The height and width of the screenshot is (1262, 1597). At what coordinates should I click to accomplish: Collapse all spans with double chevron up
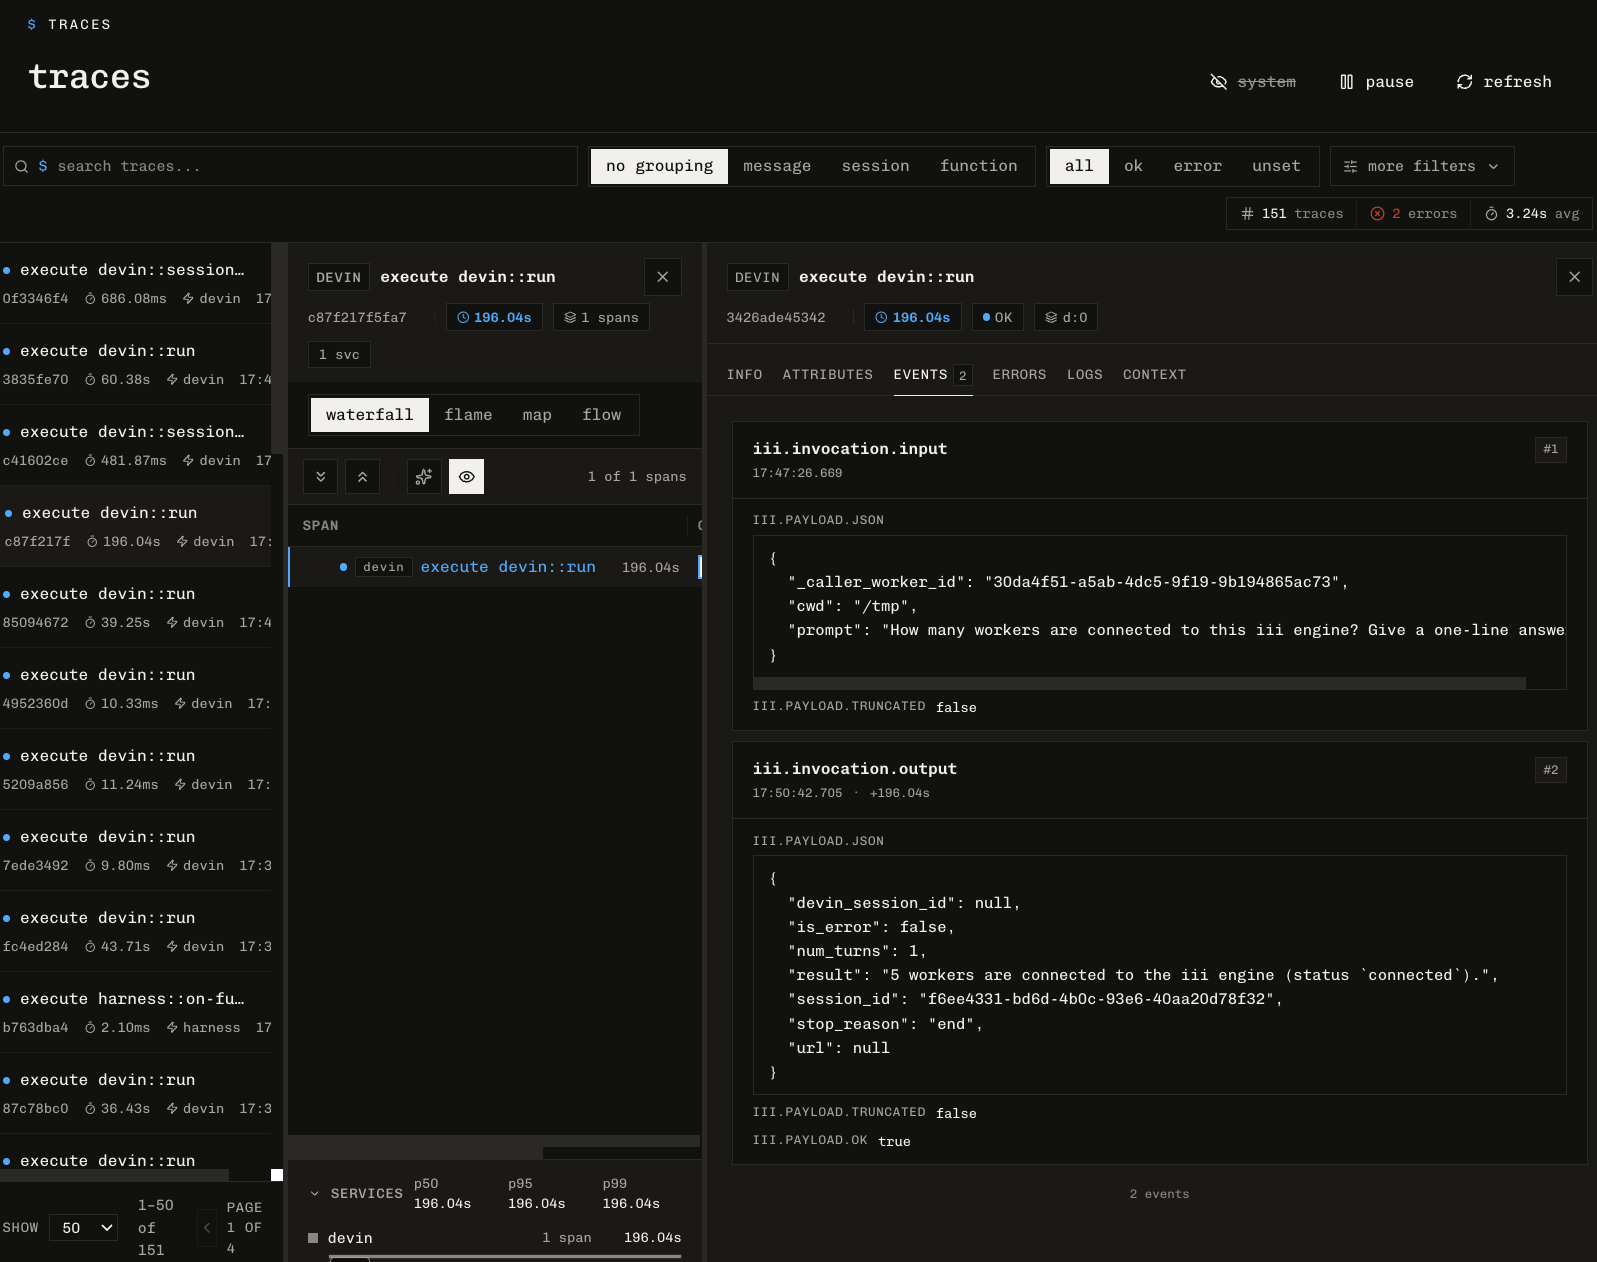363,477
